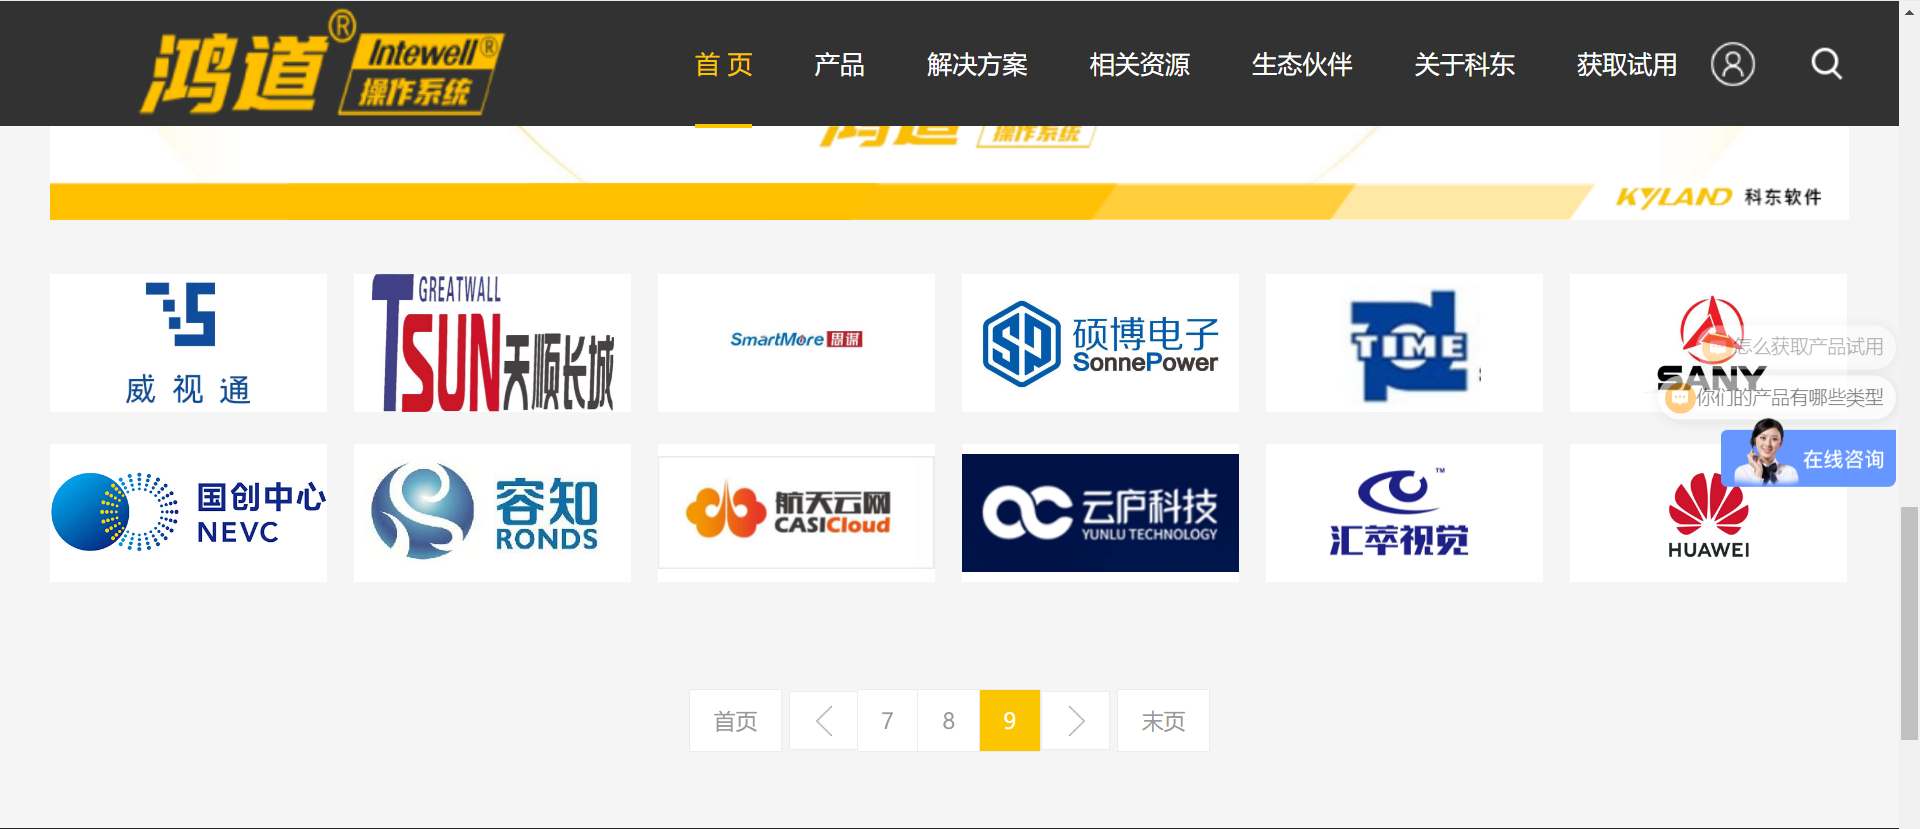
Task: Open the 关于科东 menu
Action: (1464, 65)
